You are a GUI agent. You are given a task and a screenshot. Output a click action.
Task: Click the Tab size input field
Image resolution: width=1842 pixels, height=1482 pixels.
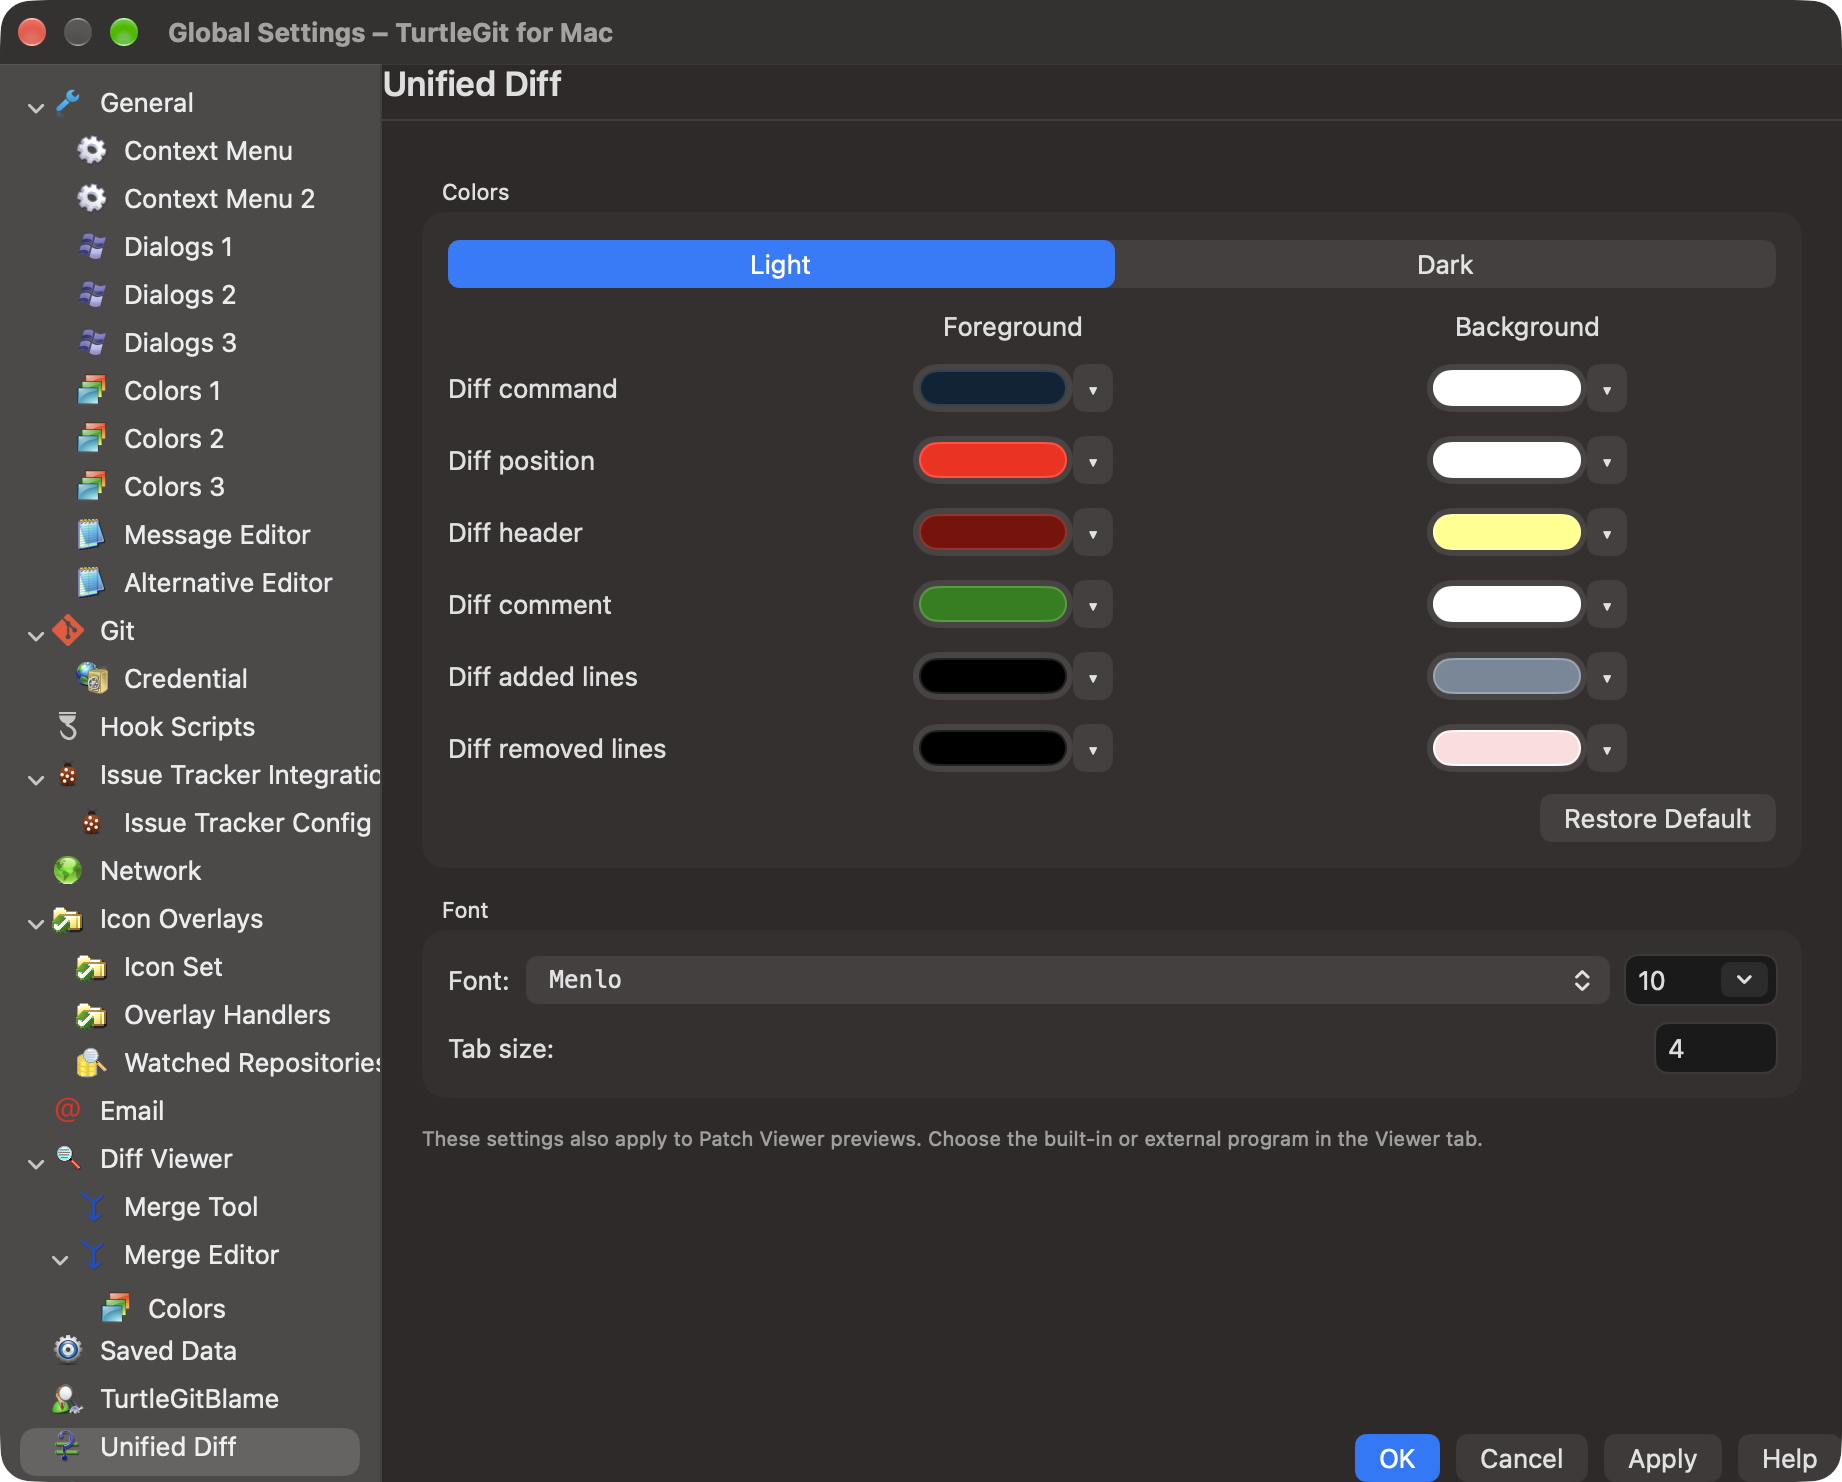[1715, 1048]
